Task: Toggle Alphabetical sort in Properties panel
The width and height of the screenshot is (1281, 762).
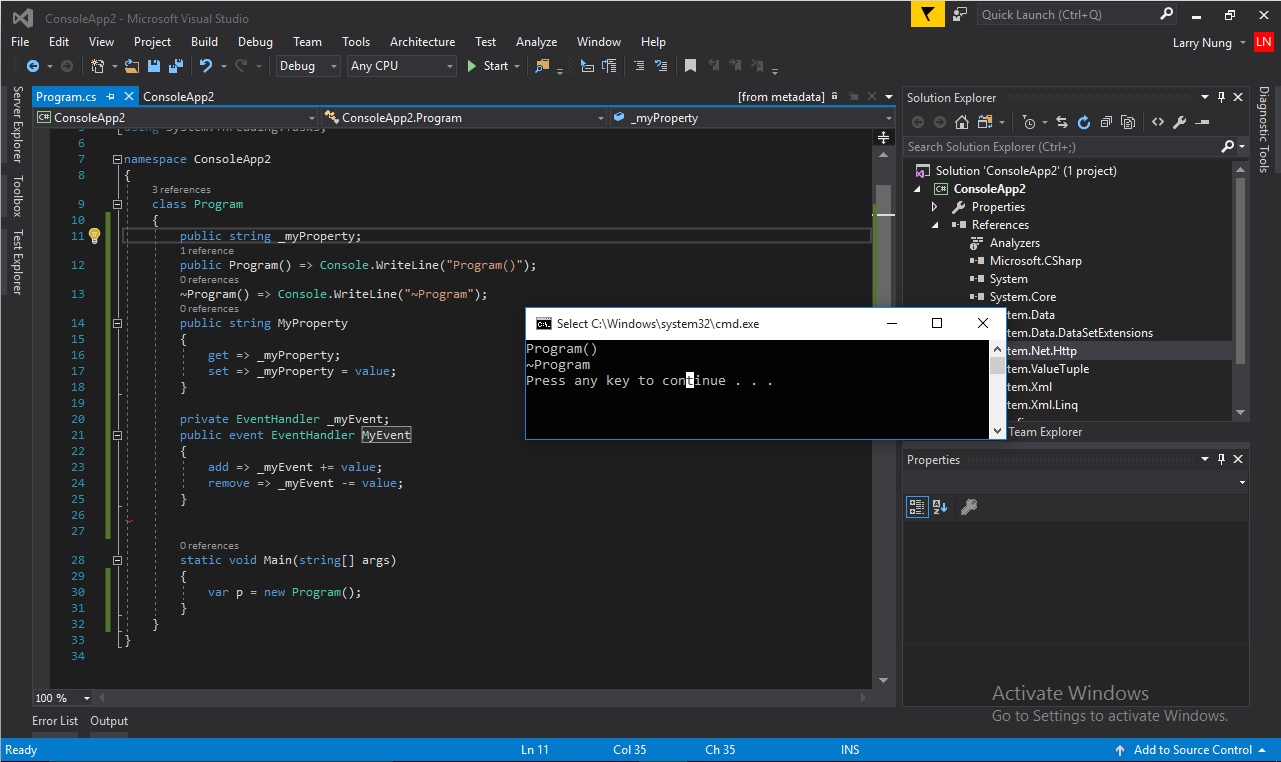Action: 940,507
